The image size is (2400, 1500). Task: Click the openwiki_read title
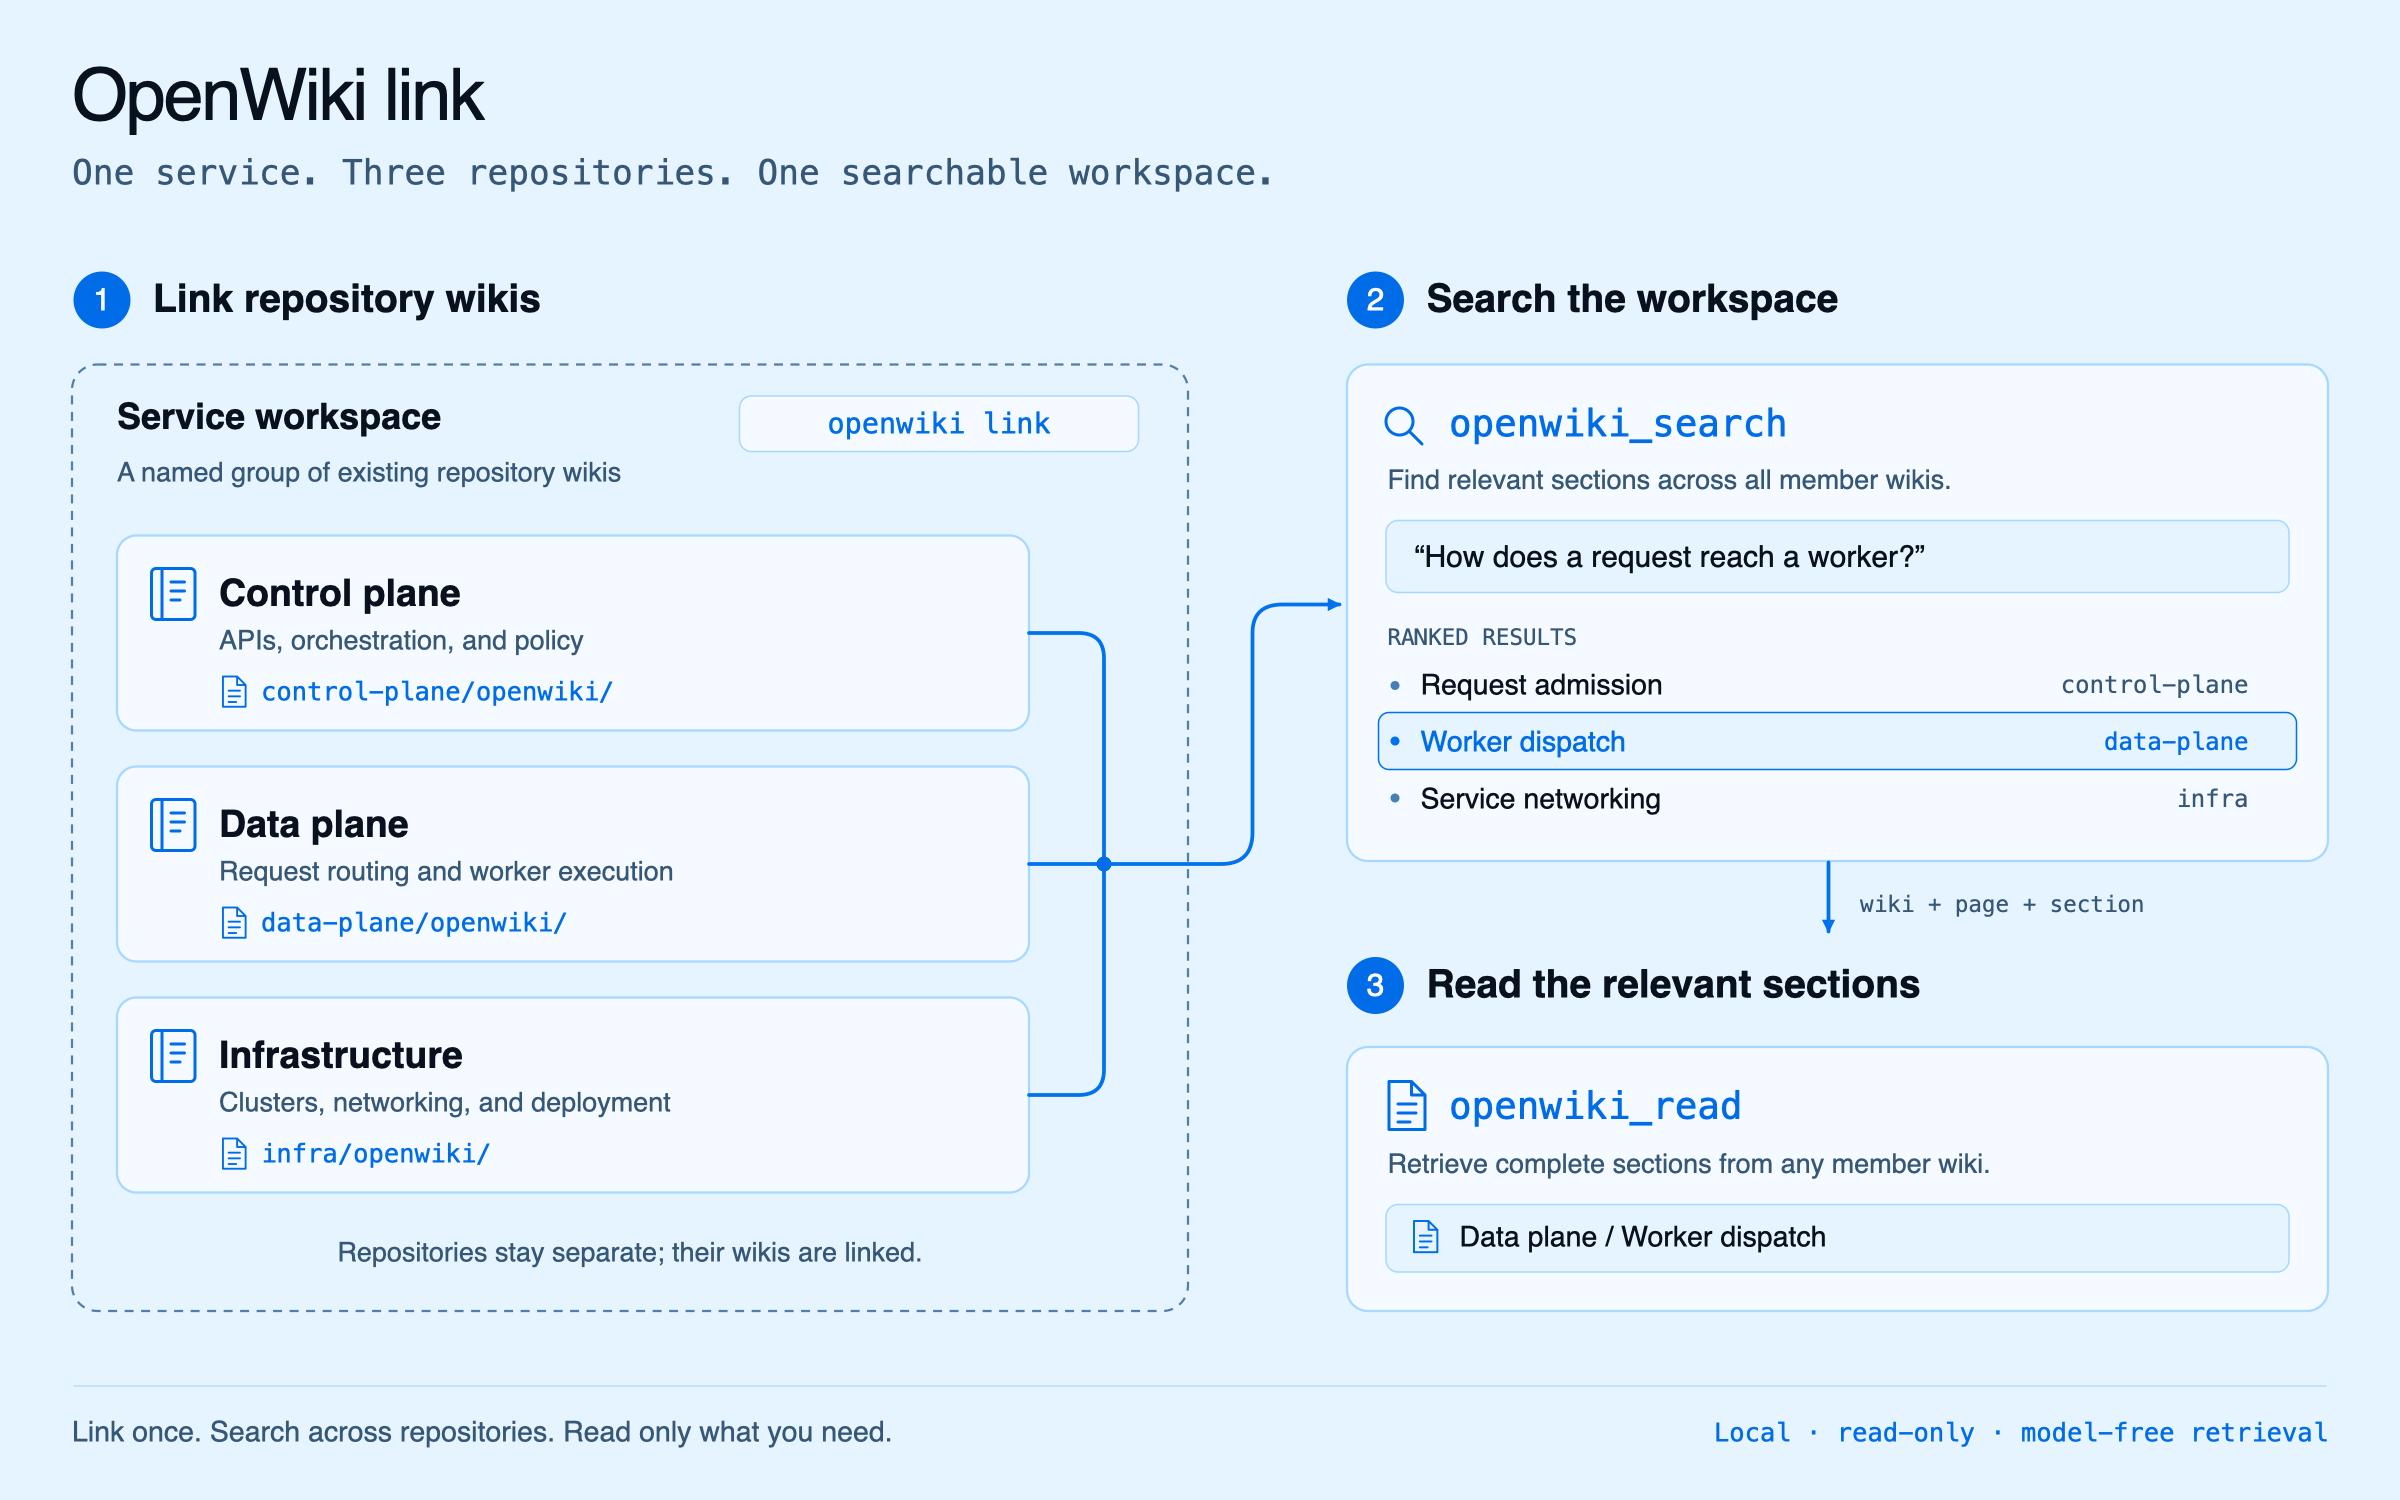tap(1595, 1106)
